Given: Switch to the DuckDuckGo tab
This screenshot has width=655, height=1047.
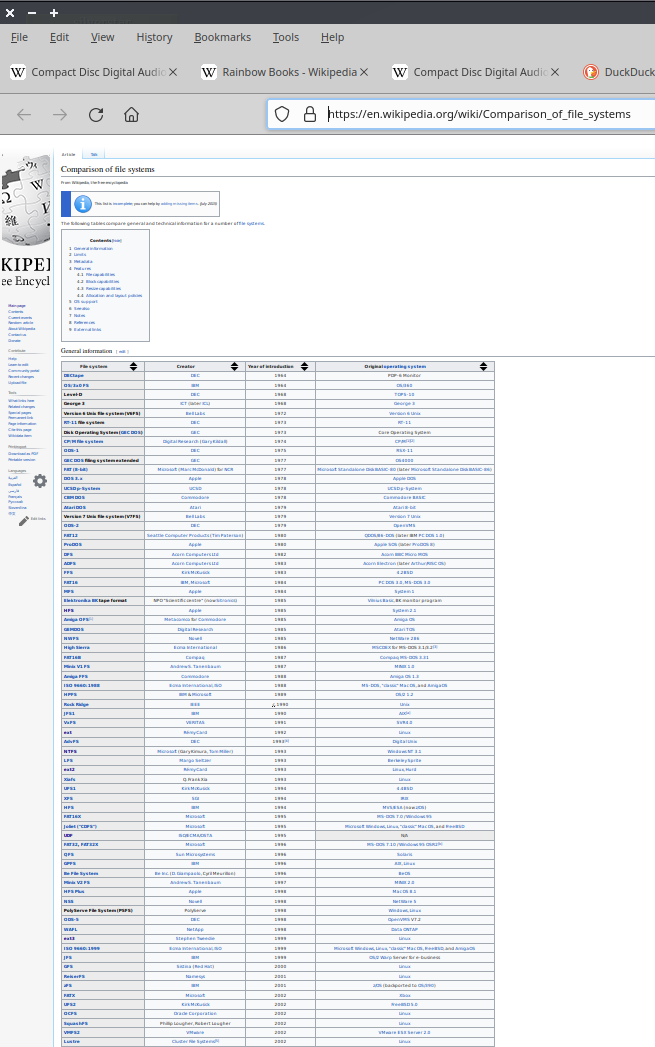Looking at the screenshot, I should coord(615,72).
